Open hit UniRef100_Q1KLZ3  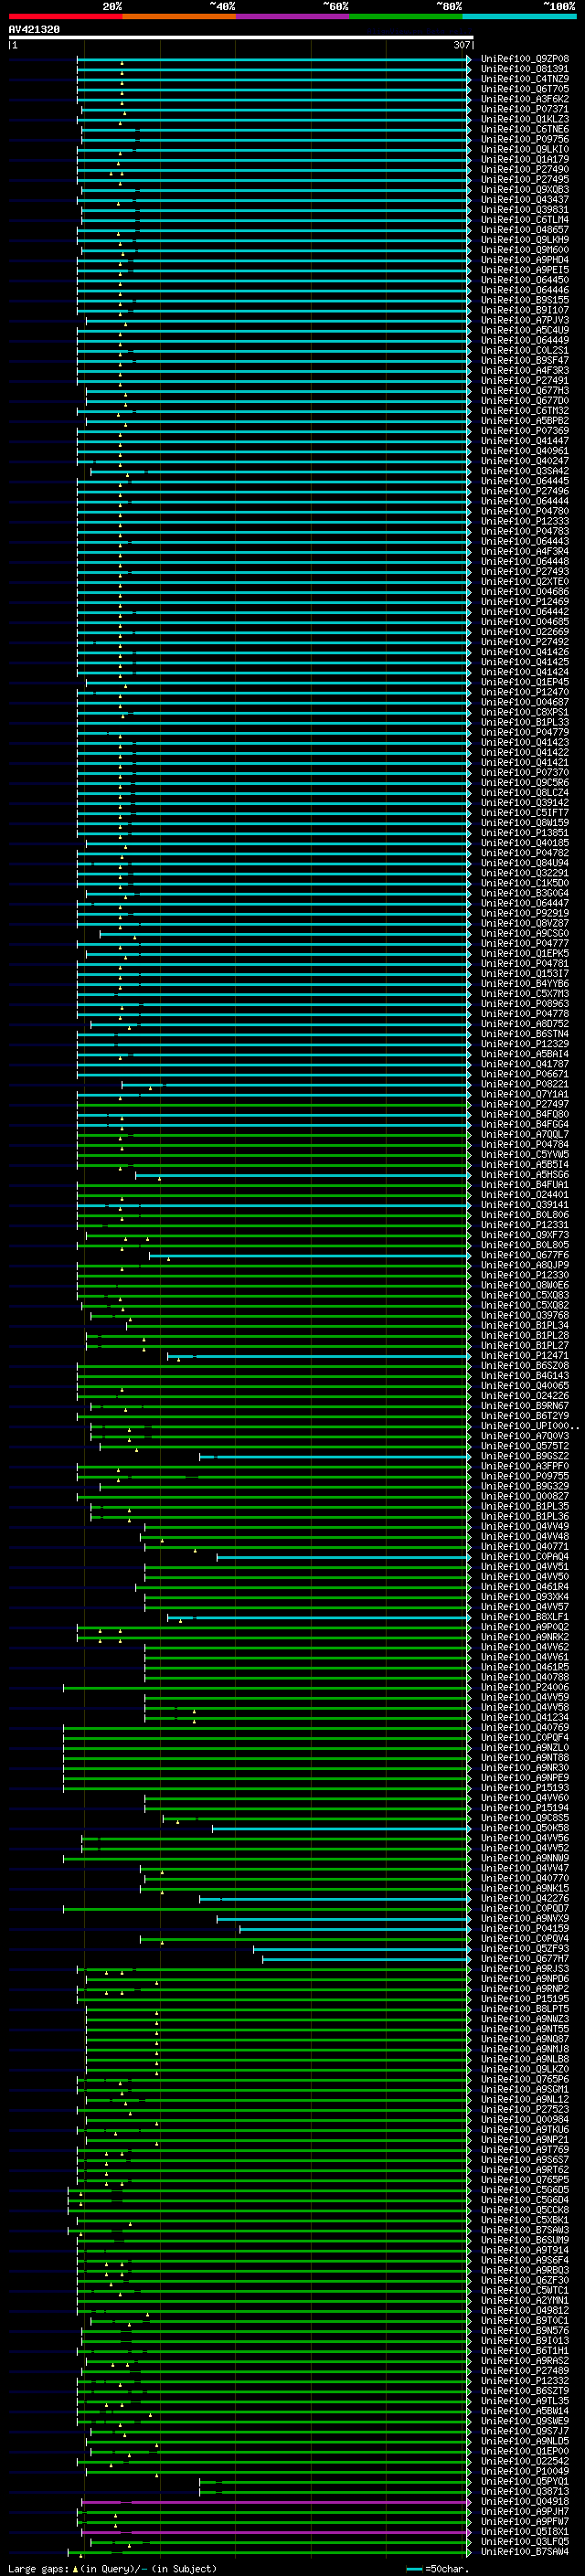tap(524, 119)
